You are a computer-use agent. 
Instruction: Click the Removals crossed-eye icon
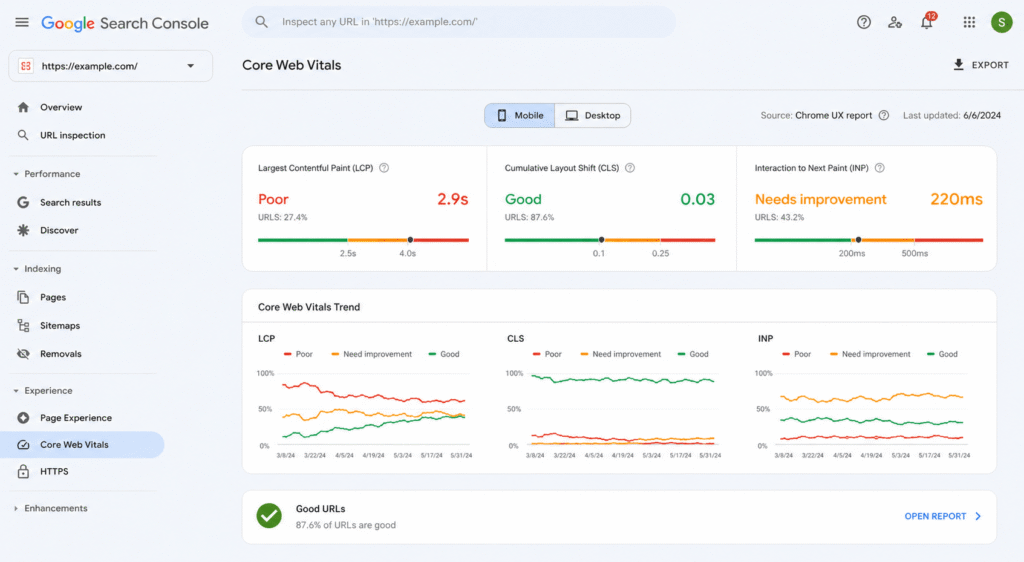click(x=24, y=354)
